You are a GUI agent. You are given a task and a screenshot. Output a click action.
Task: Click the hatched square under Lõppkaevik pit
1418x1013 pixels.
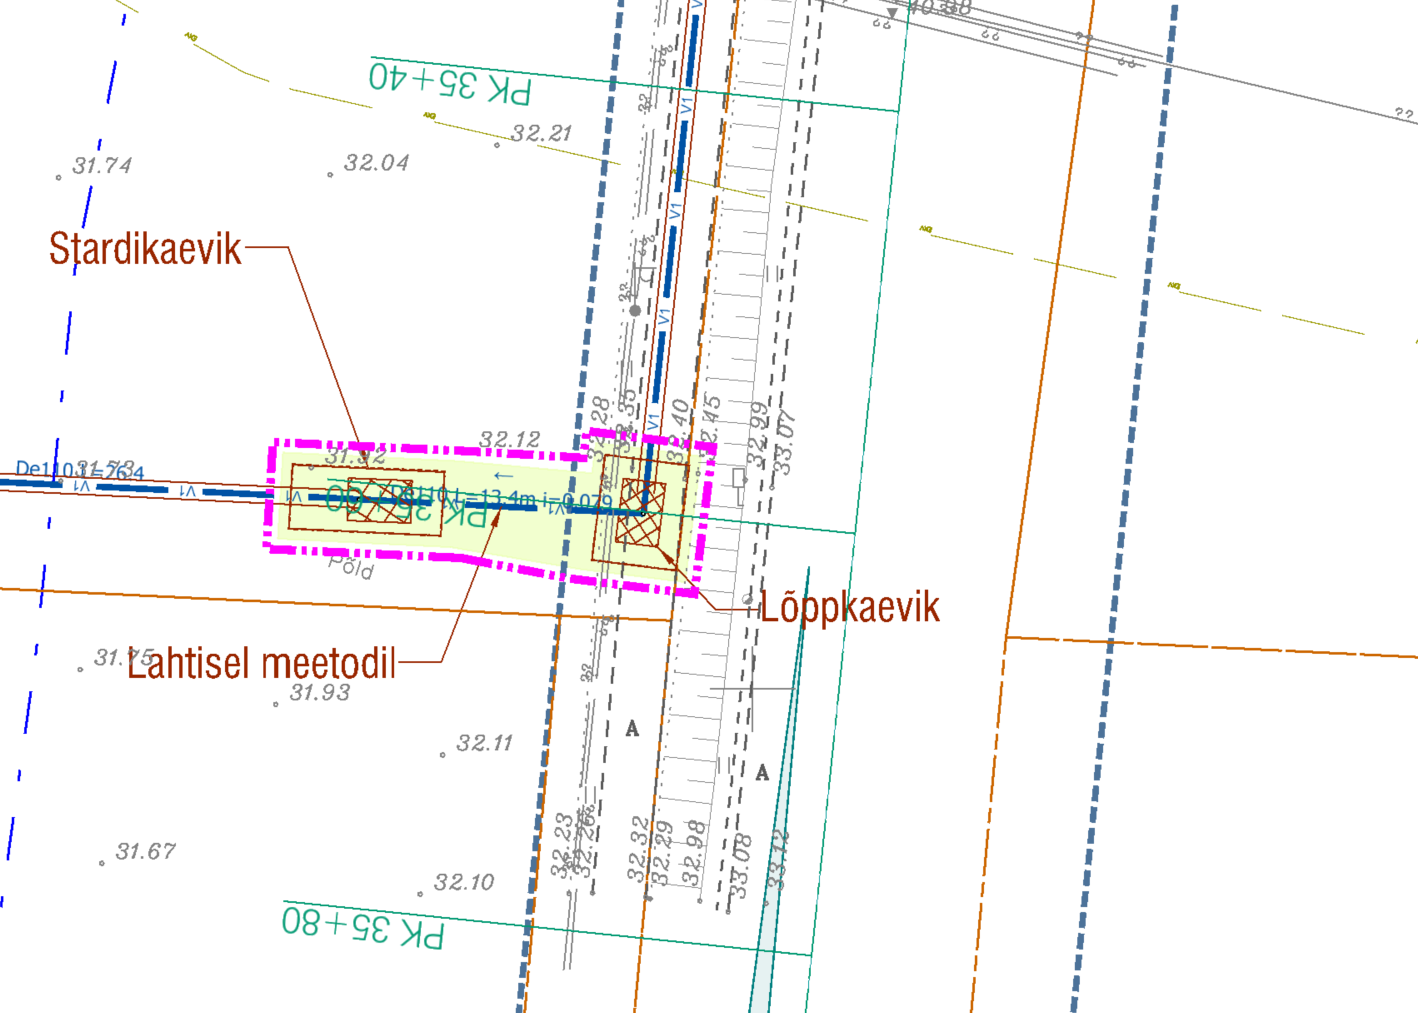(641, 512)
